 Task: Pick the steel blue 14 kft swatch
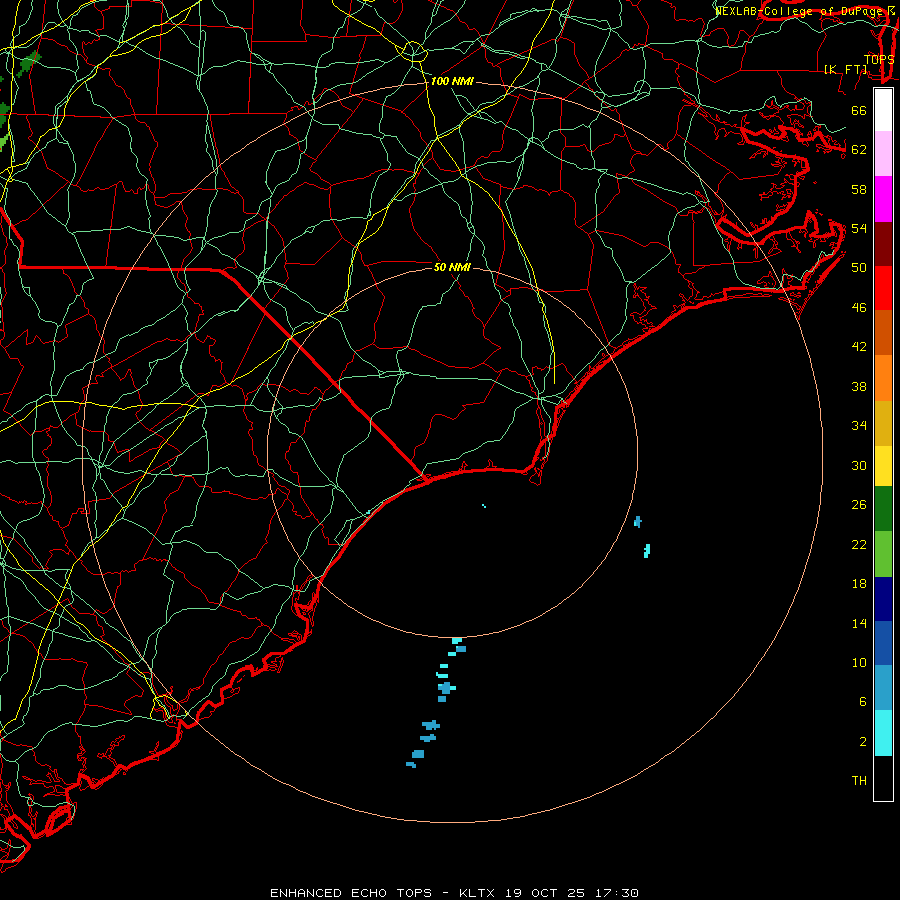tap(883, 688)
